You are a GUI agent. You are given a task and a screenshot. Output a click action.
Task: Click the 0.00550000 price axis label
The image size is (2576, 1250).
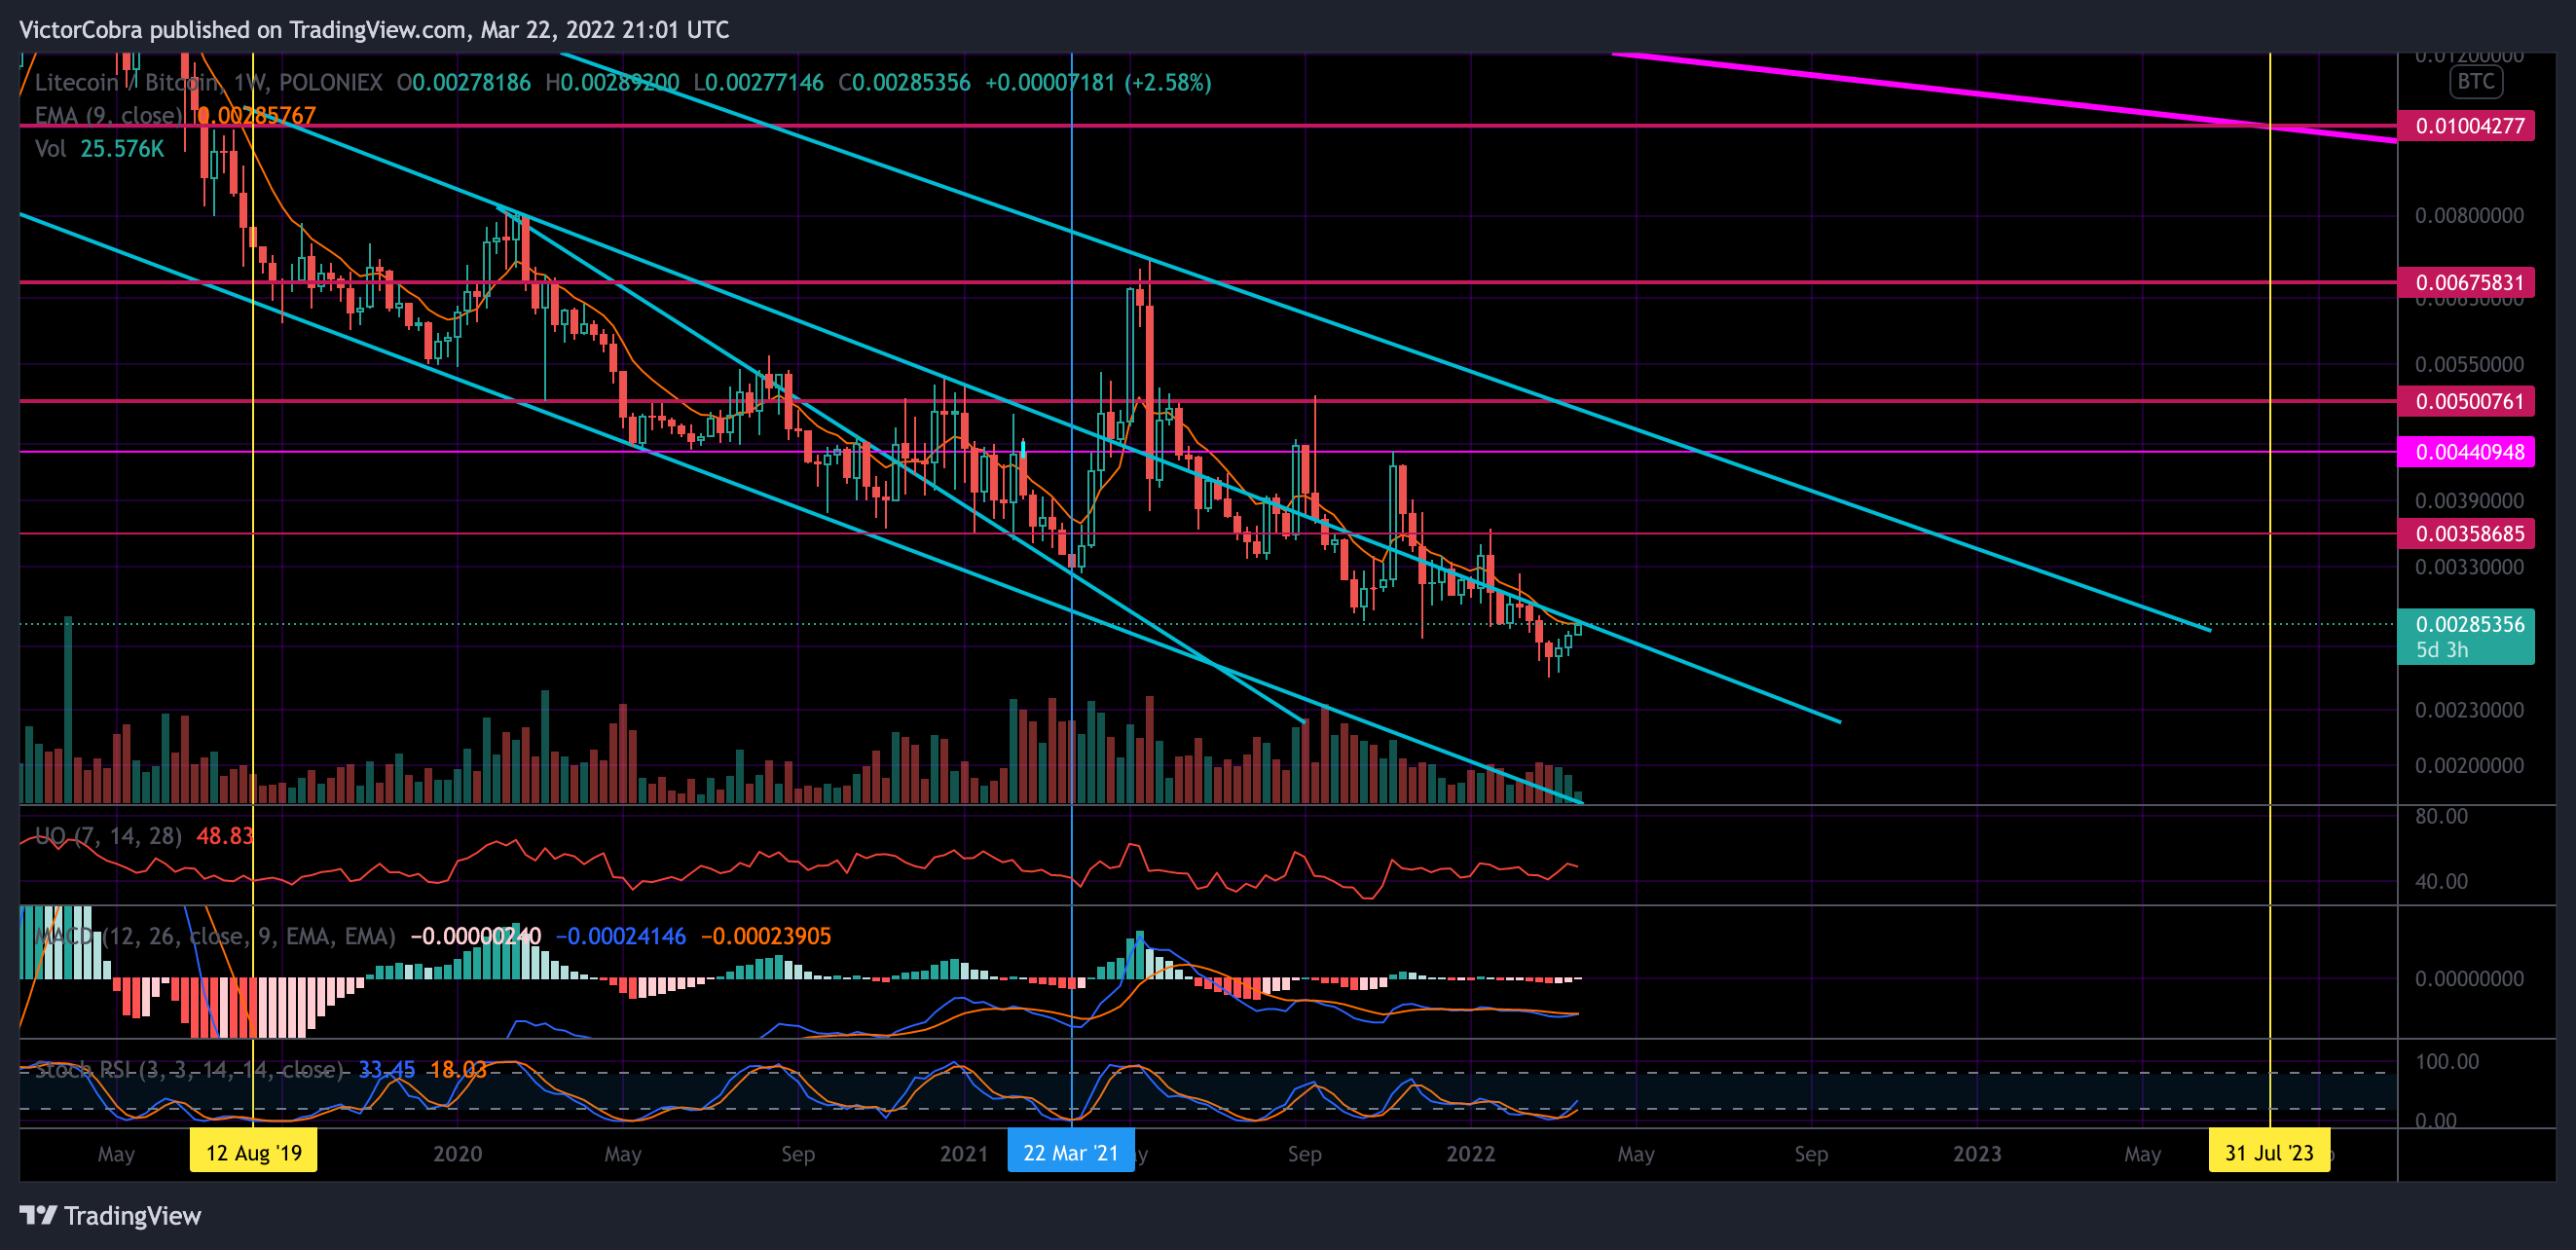coord(2469,365)
